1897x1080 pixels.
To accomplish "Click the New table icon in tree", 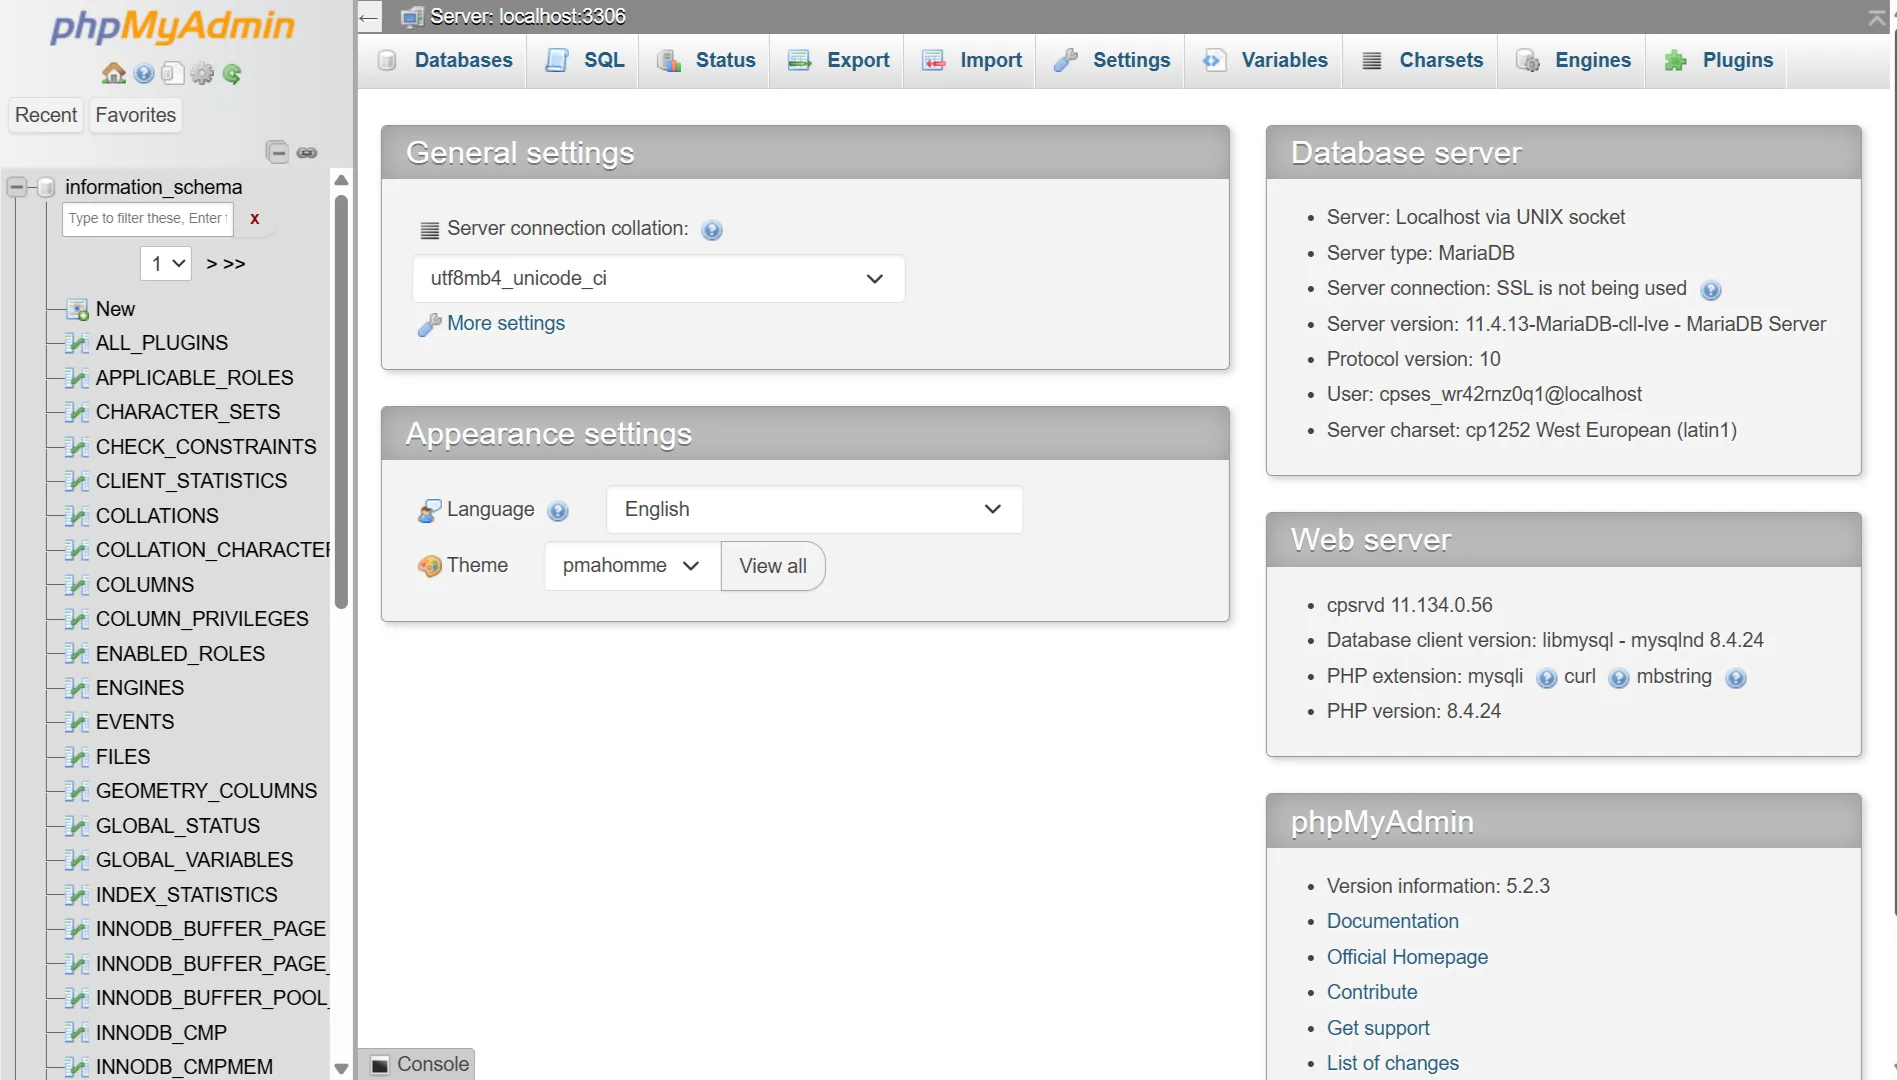I will [x=77, y=309].
